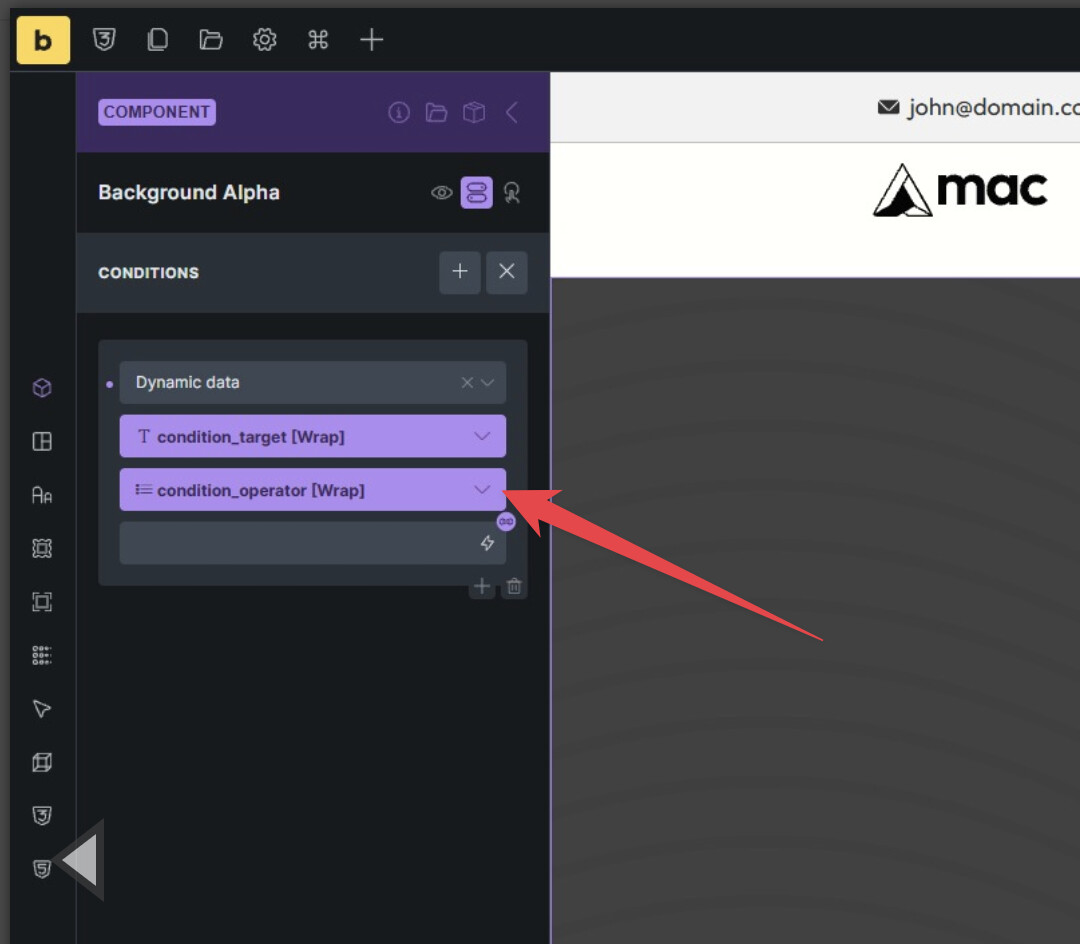Toggle the interactions icon beside Background Alpha
Viewport: 1080px width, 944px height.
coord(512,193)
